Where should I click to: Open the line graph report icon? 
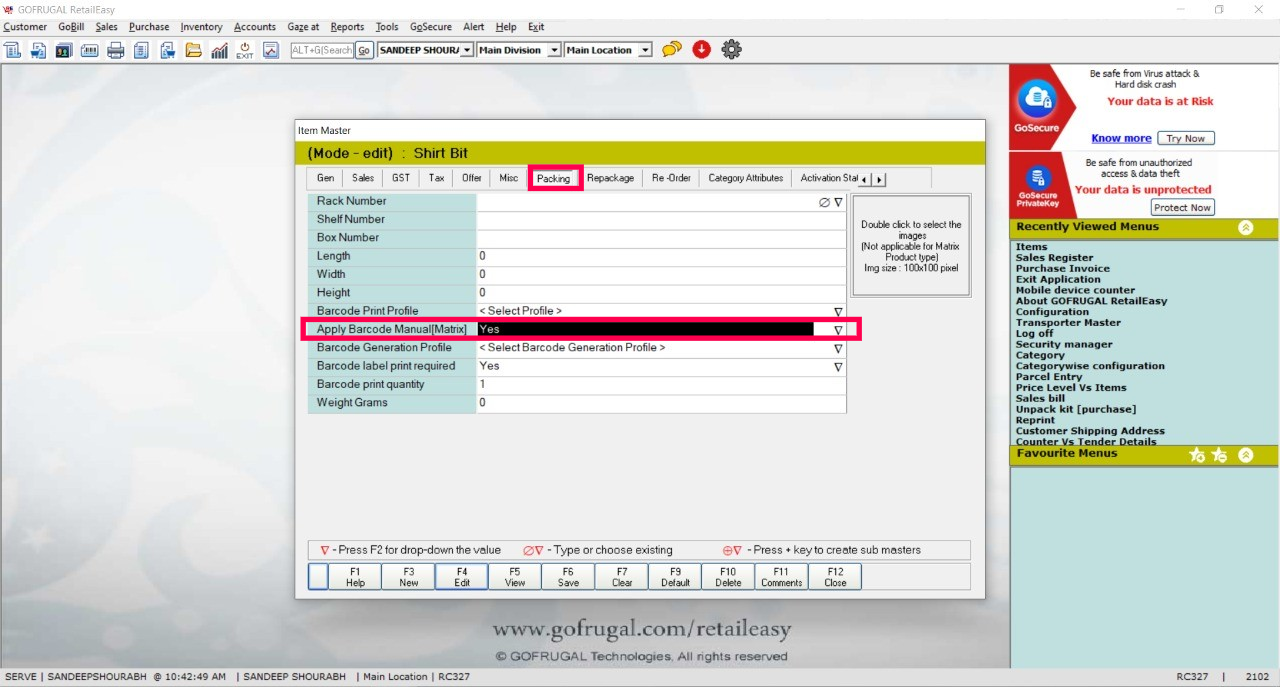click(271, 50)
